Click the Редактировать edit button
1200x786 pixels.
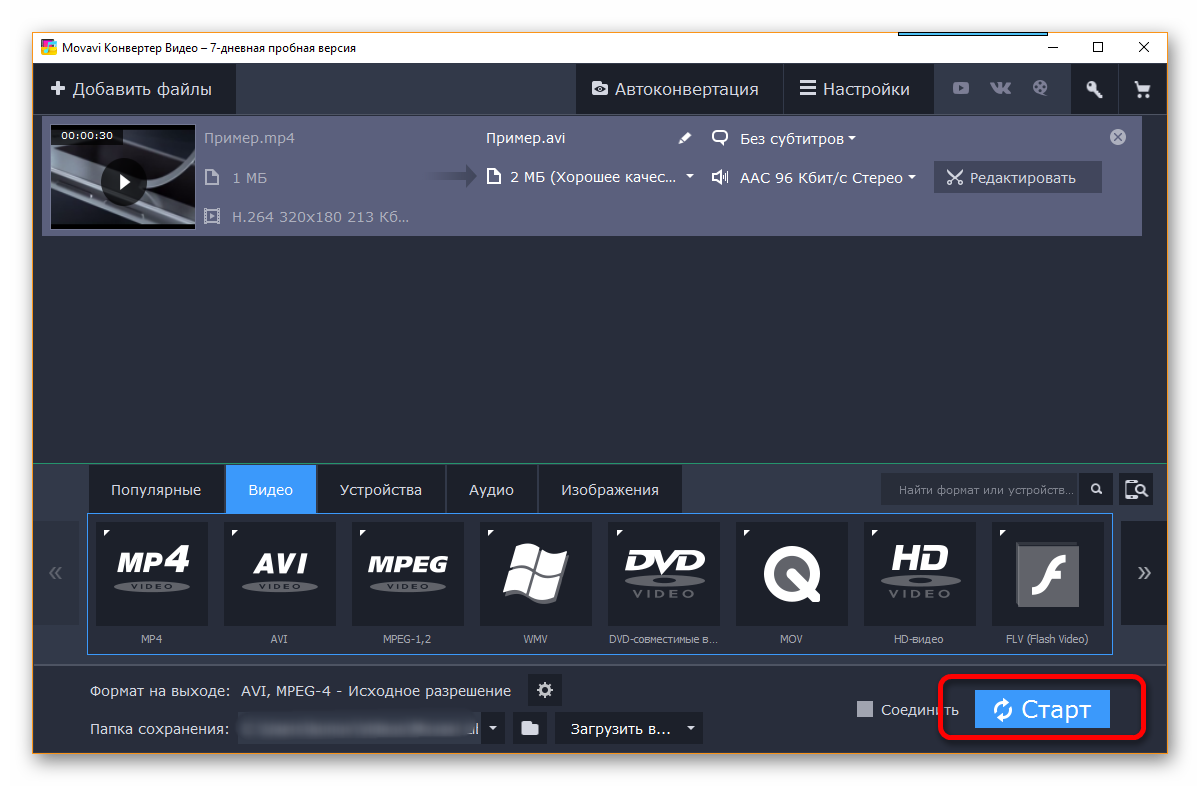(1017, 177)
